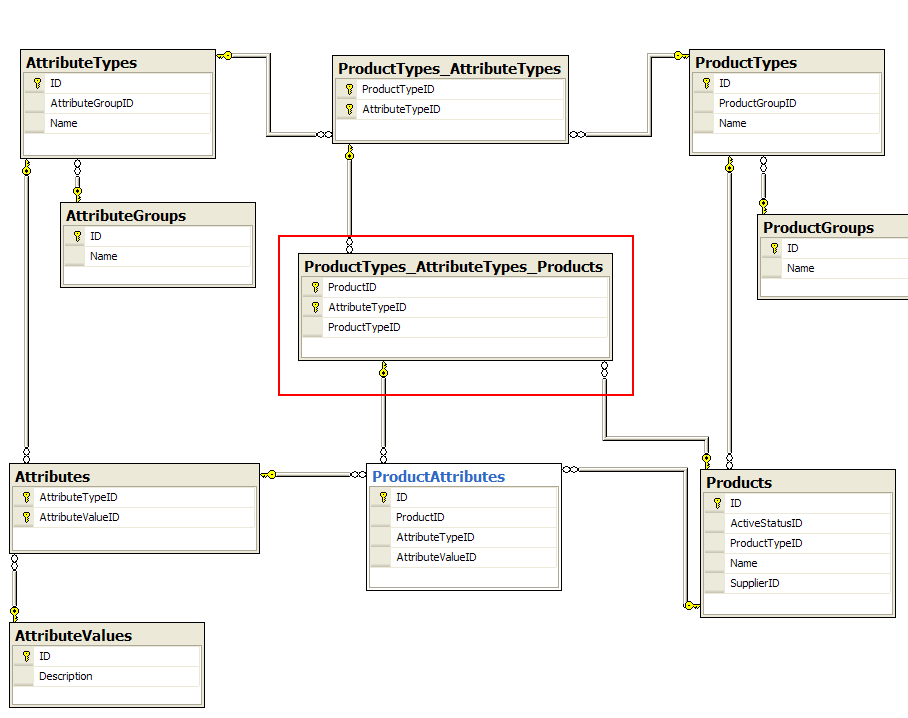This screenshot has width=908, height=718.
Task: Select the ProductAttributes table title
Action: (438, 477)
